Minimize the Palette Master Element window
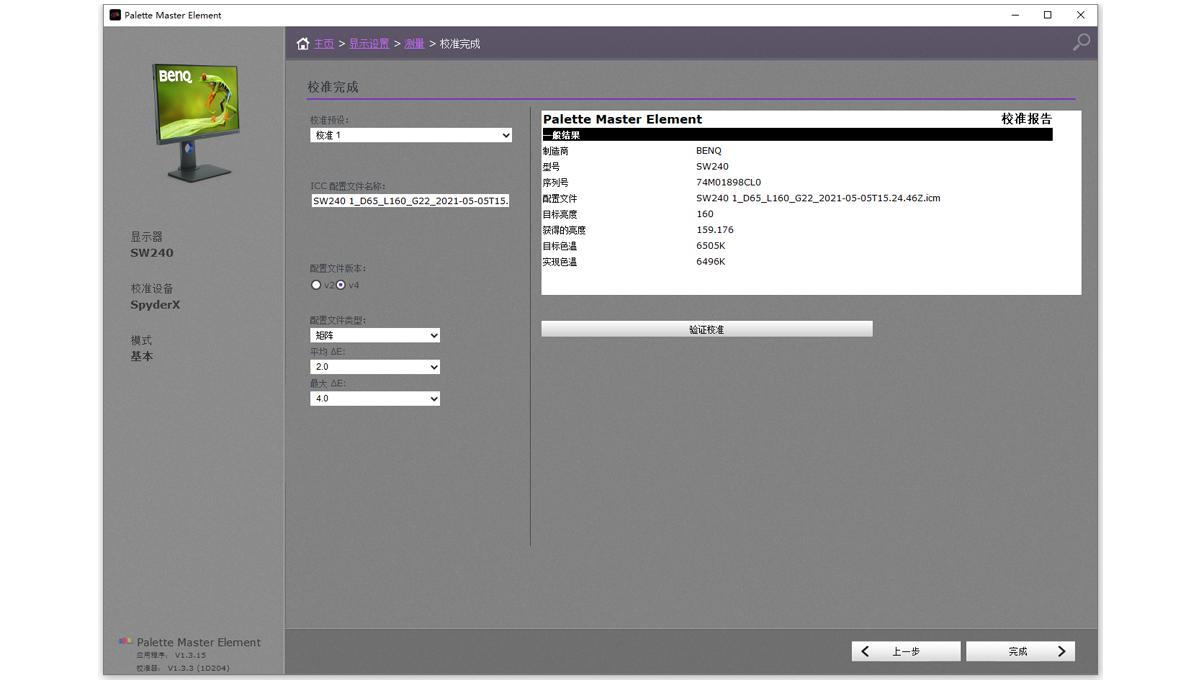 click(1015, 15)
